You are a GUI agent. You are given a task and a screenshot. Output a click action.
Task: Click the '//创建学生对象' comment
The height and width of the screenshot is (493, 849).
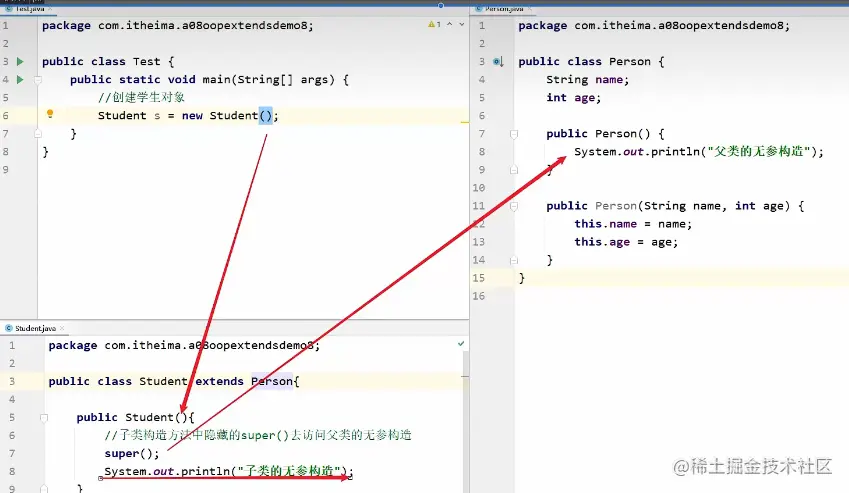141,97
